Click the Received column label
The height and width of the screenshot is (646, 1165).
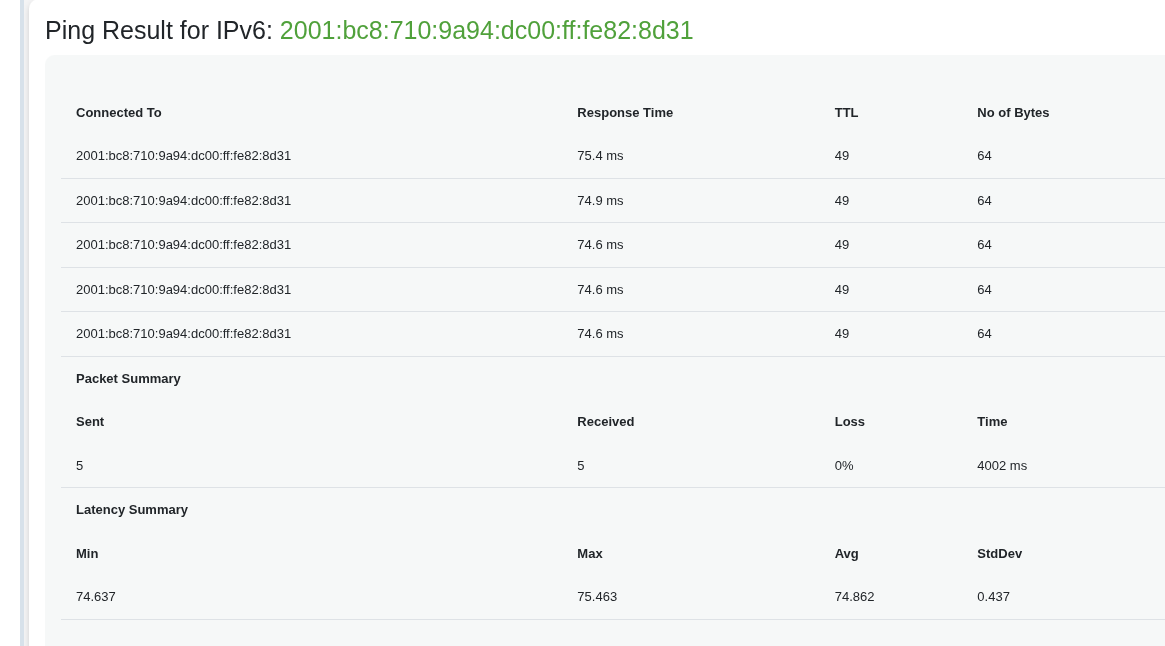[605, 422]
